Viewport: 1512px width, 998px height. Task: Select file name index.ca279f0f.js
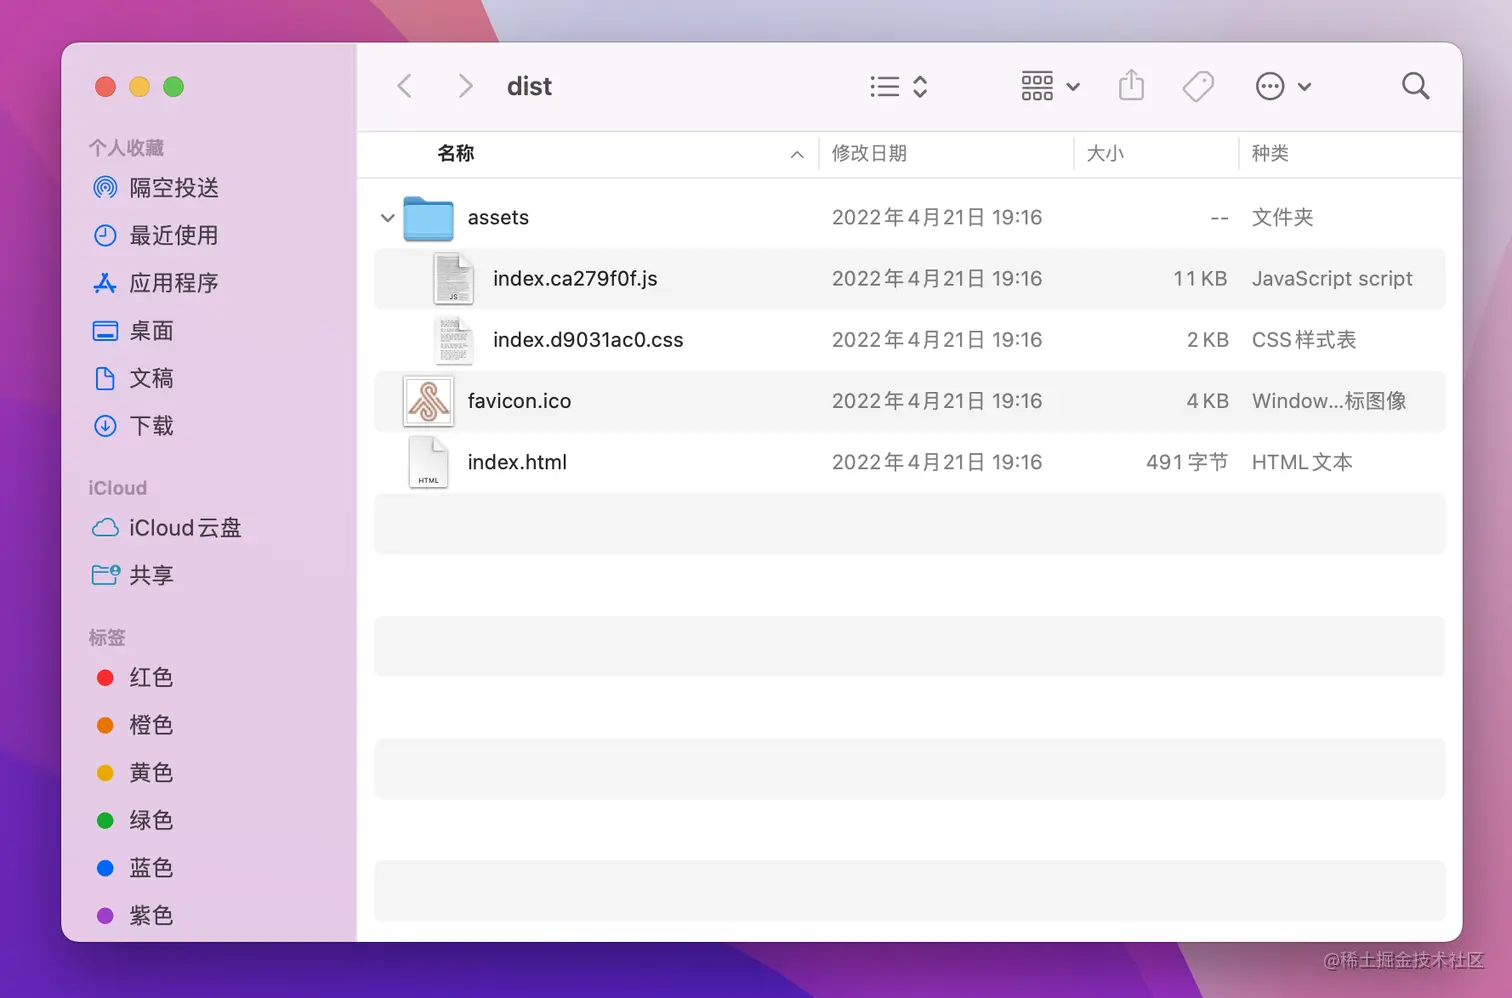click(x=575, y=278)
